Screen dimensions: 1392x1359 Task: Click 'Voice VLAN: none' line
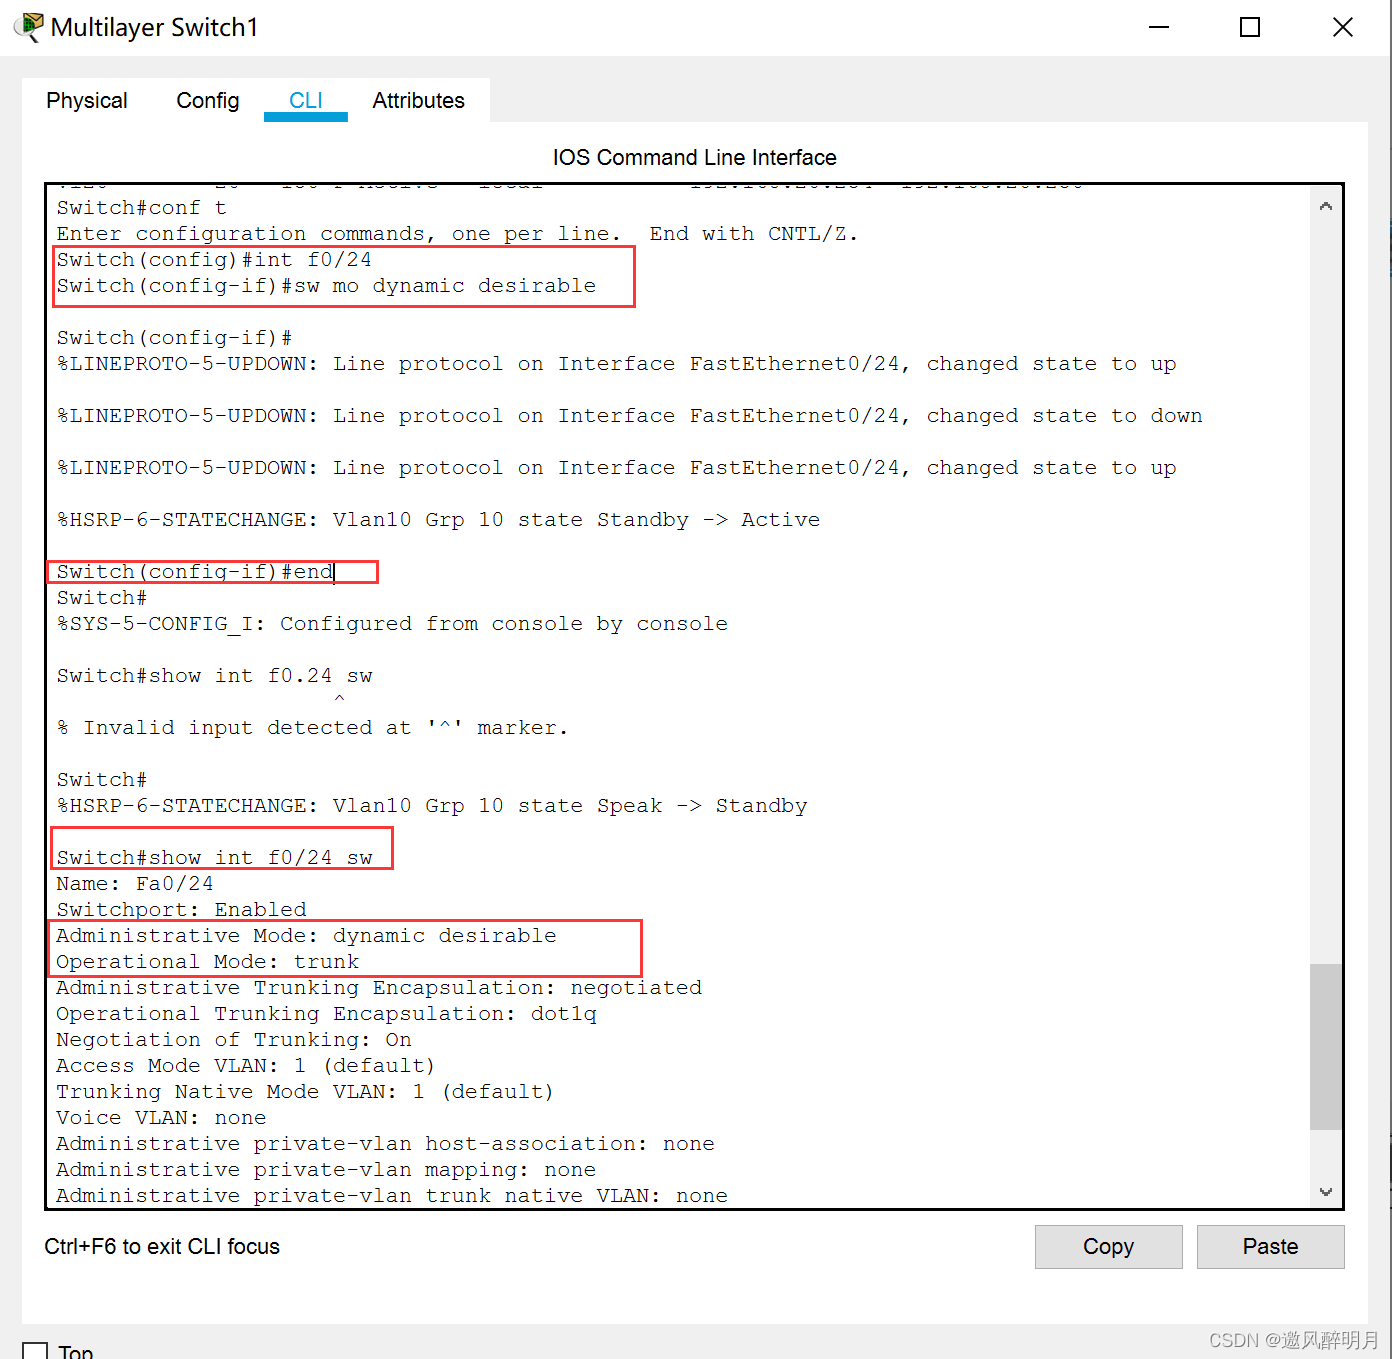(161, 1117)
